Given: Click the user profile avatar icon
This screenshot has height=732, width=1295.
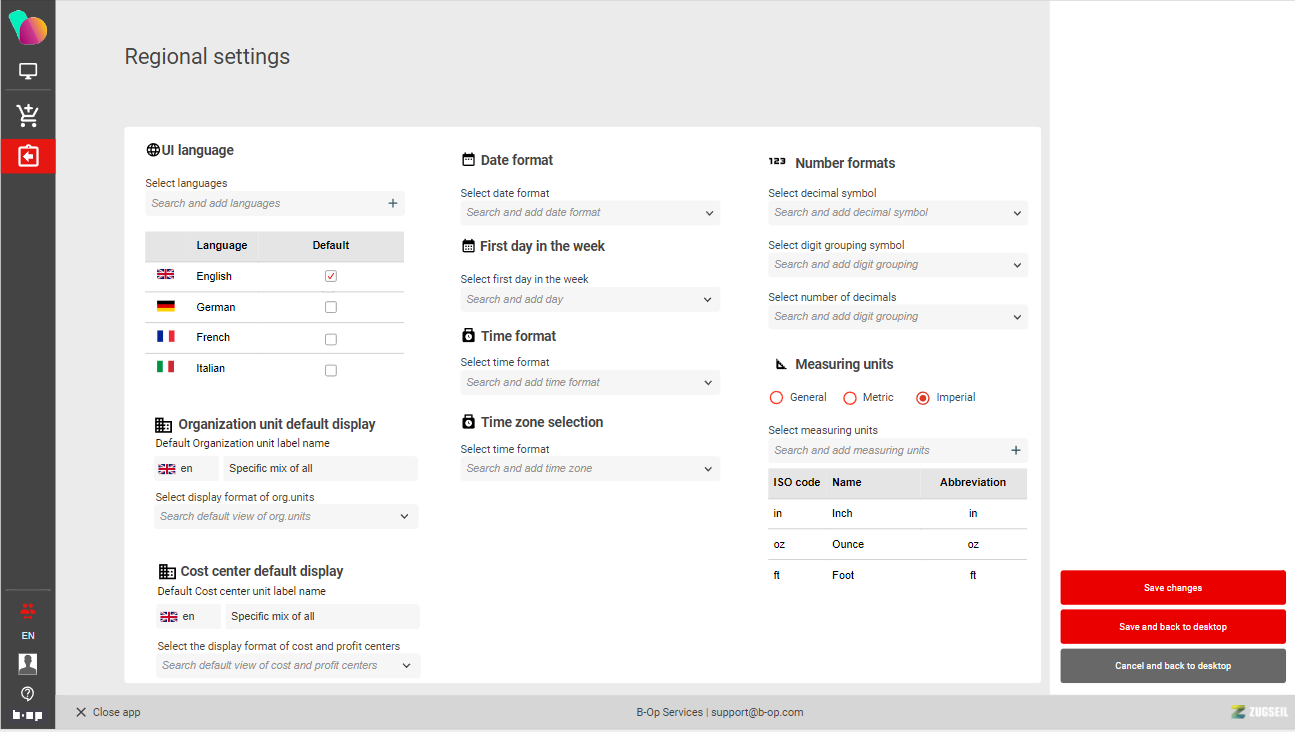Looking at the screenshot, I should [28, 663].
